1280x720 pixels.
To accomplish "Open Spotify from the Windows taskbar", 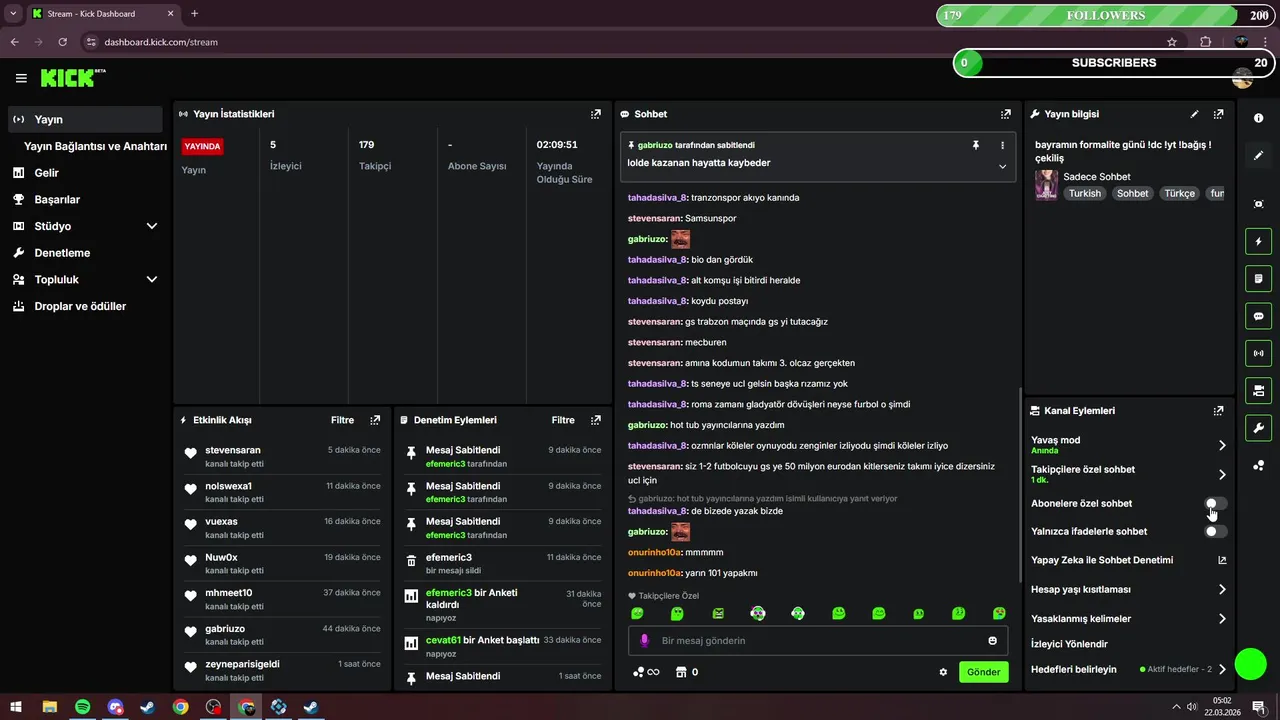I will 82,707.
